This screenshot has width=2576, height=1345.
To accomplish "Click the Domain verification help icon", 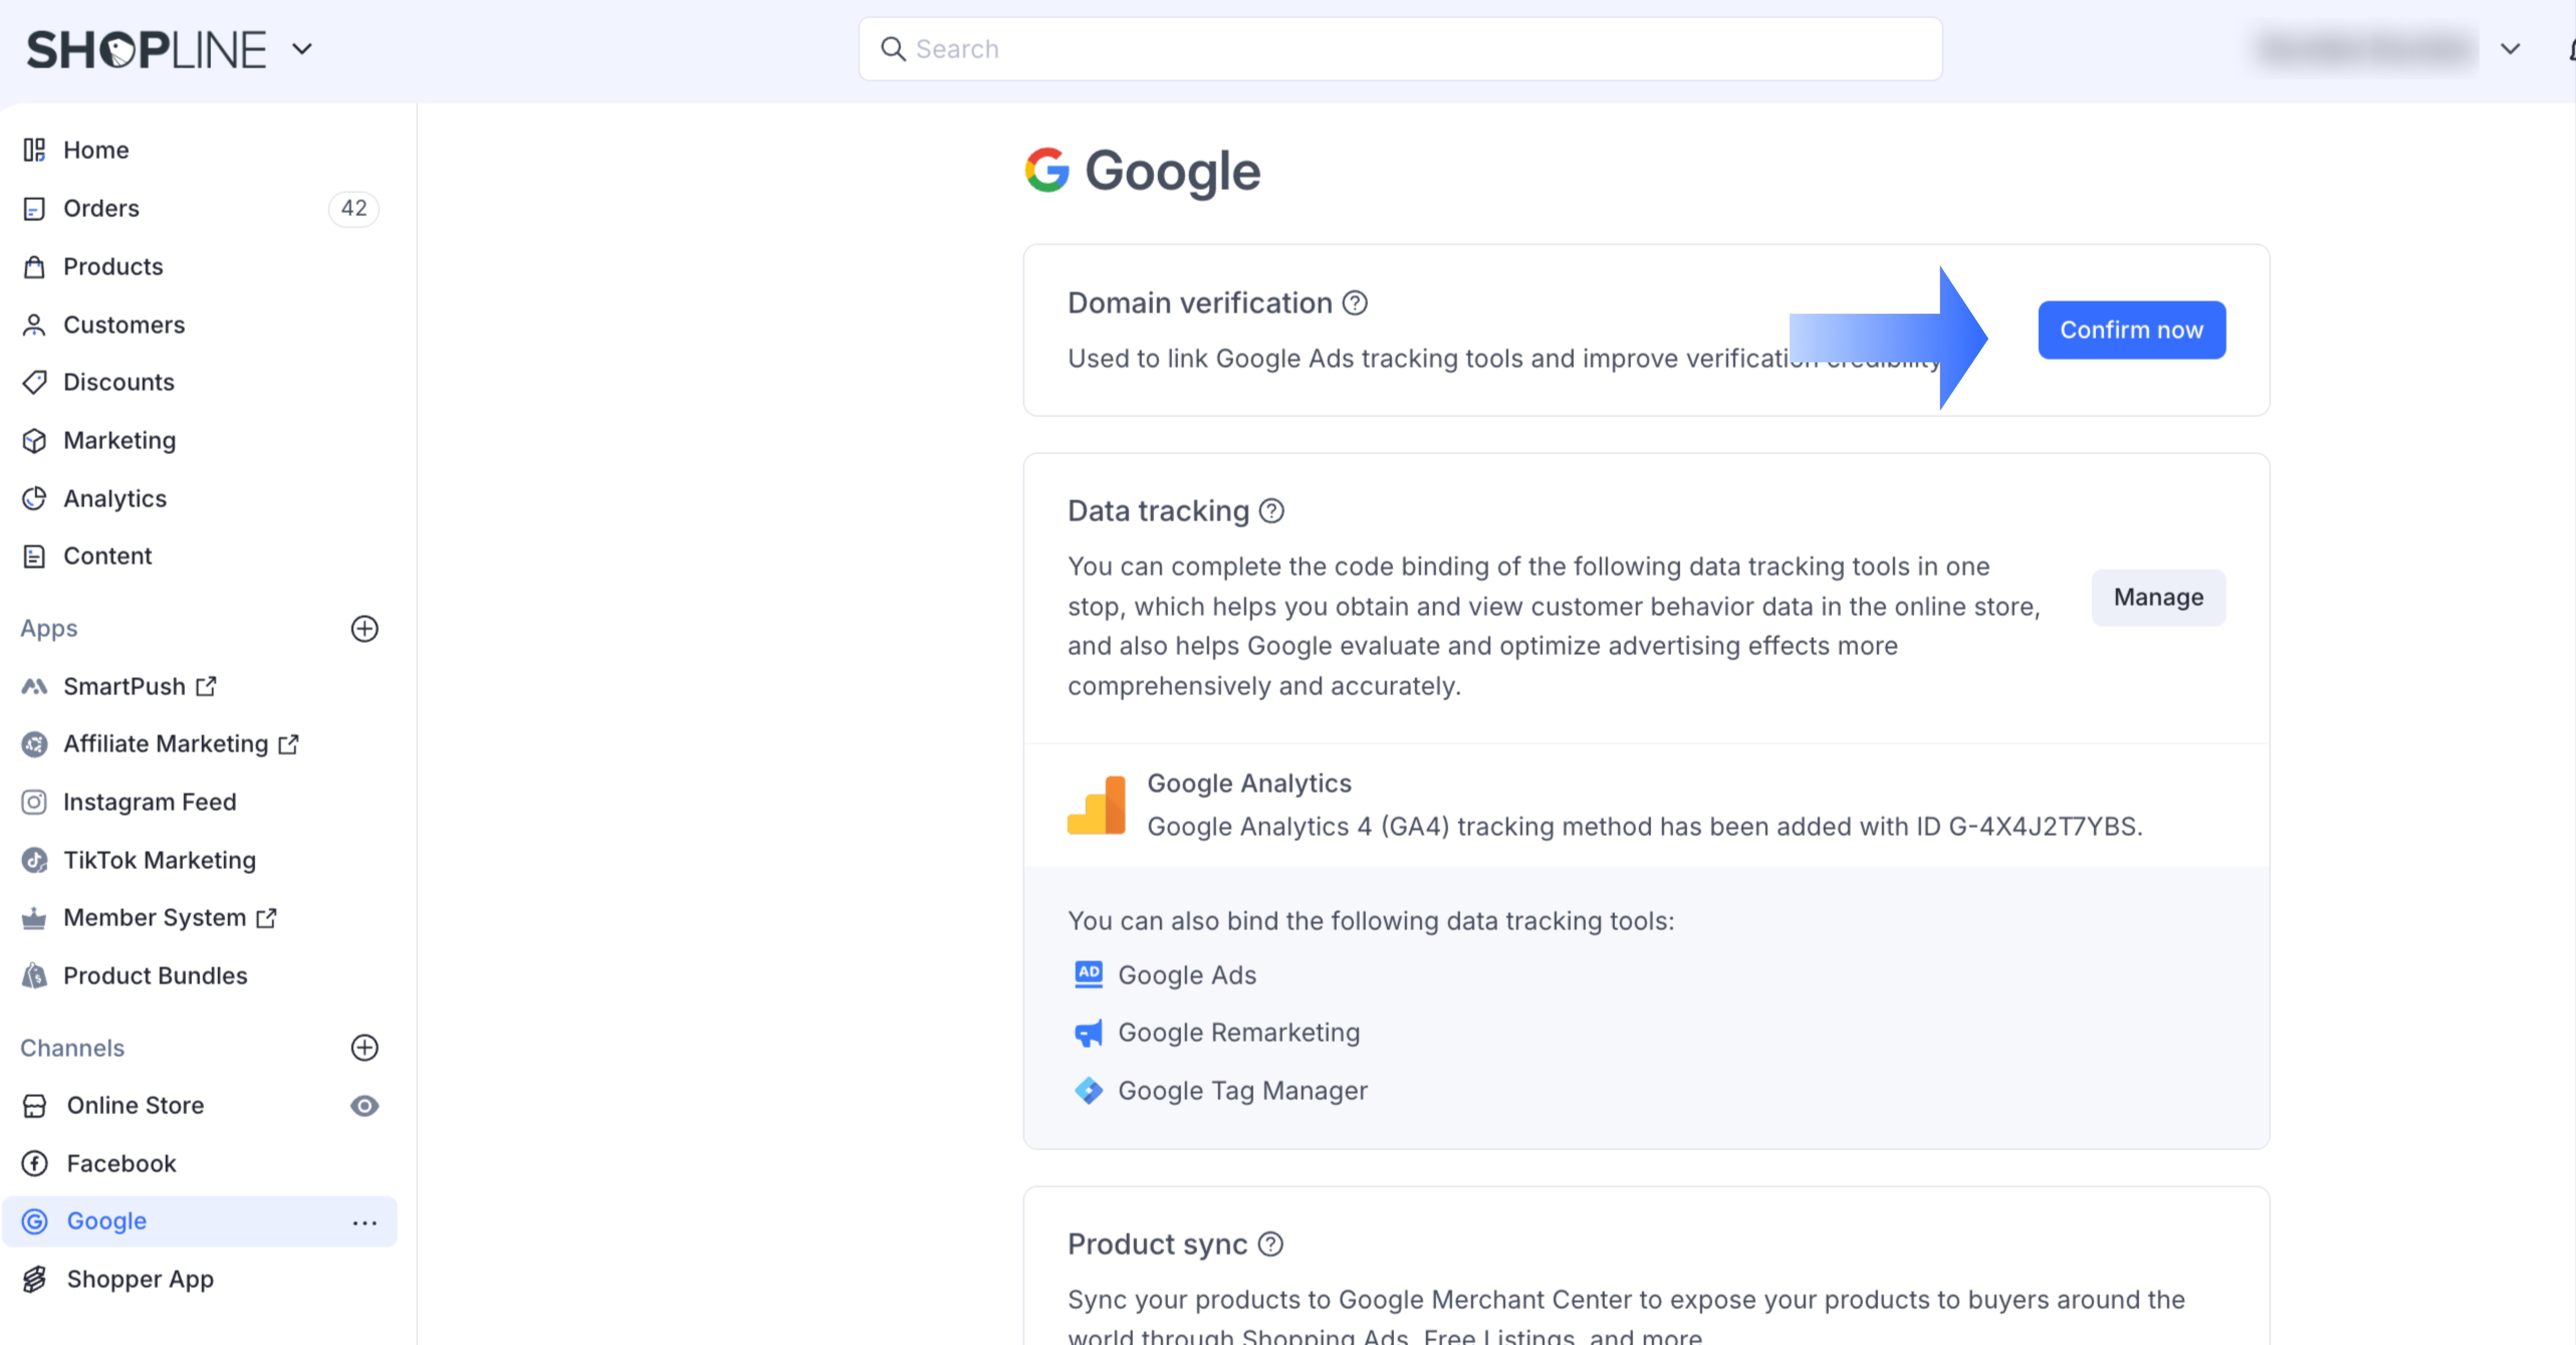I will pos(1354,303).
